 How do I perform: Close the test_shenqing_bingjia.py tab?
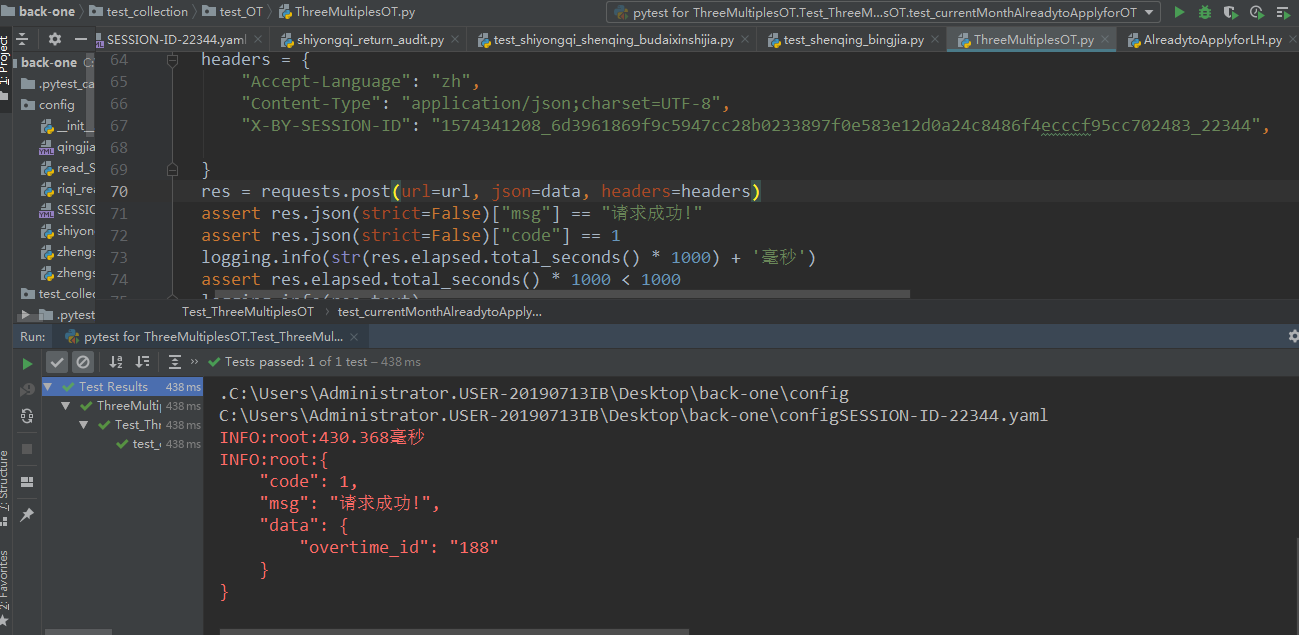933,40
